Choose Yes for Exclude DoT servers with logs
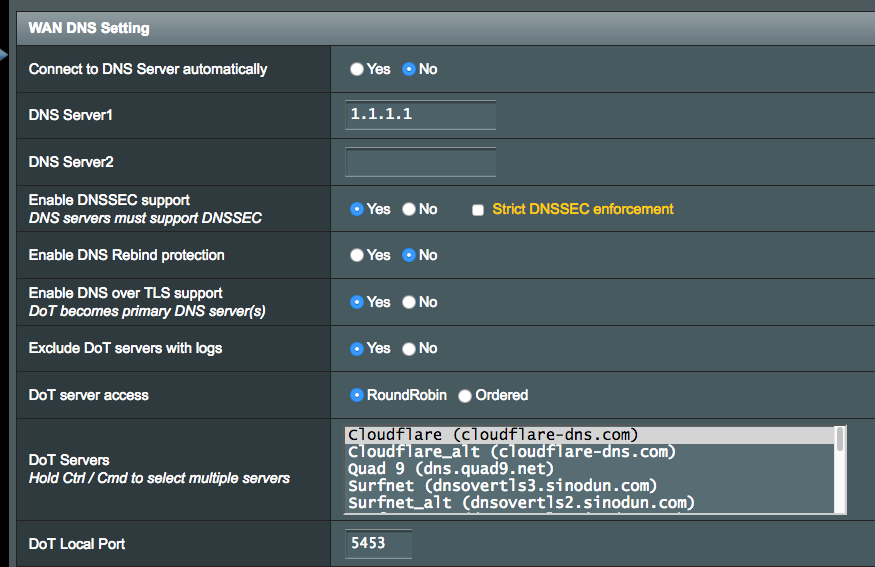 357,349
